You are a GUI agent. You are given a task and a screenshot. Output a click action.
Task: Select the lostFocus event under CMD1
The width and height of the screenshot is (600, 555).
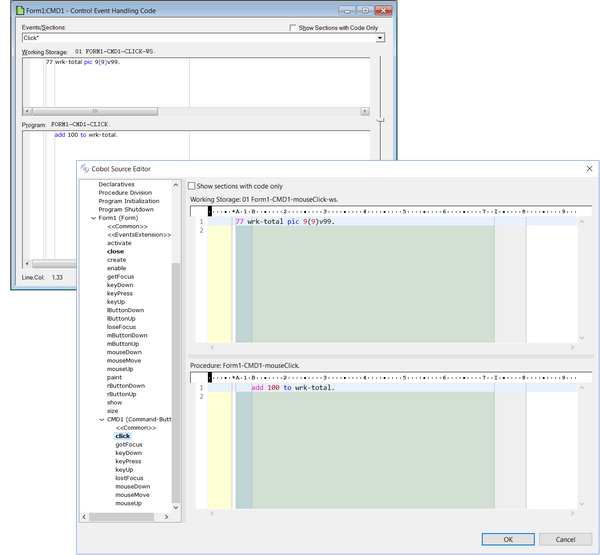pyautogui.click(x=129, y=478)
